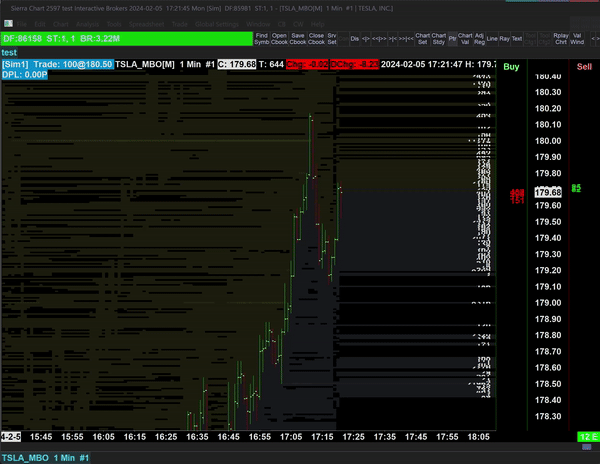600x464 pixels.
Task: Open the CW menu
Action: click(x=298, y=24)
